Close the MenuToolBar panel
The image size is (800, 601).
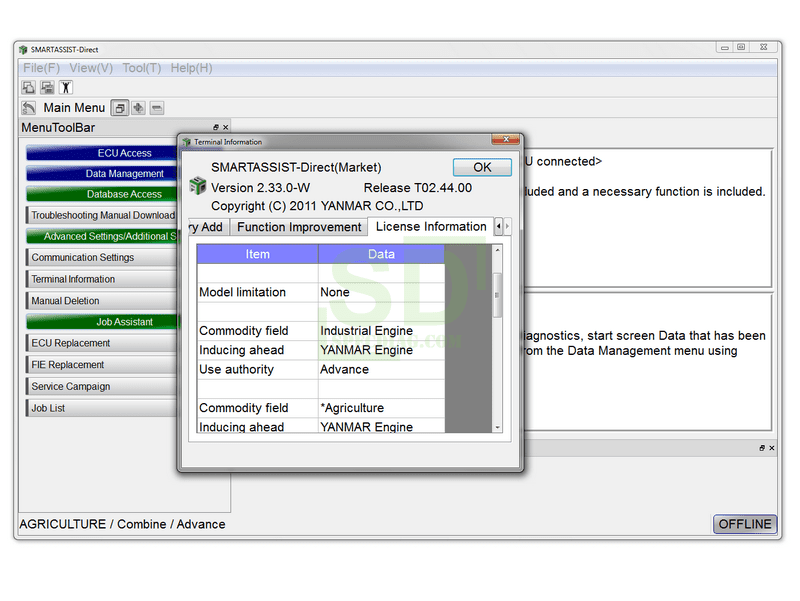[x=226, y=128]
